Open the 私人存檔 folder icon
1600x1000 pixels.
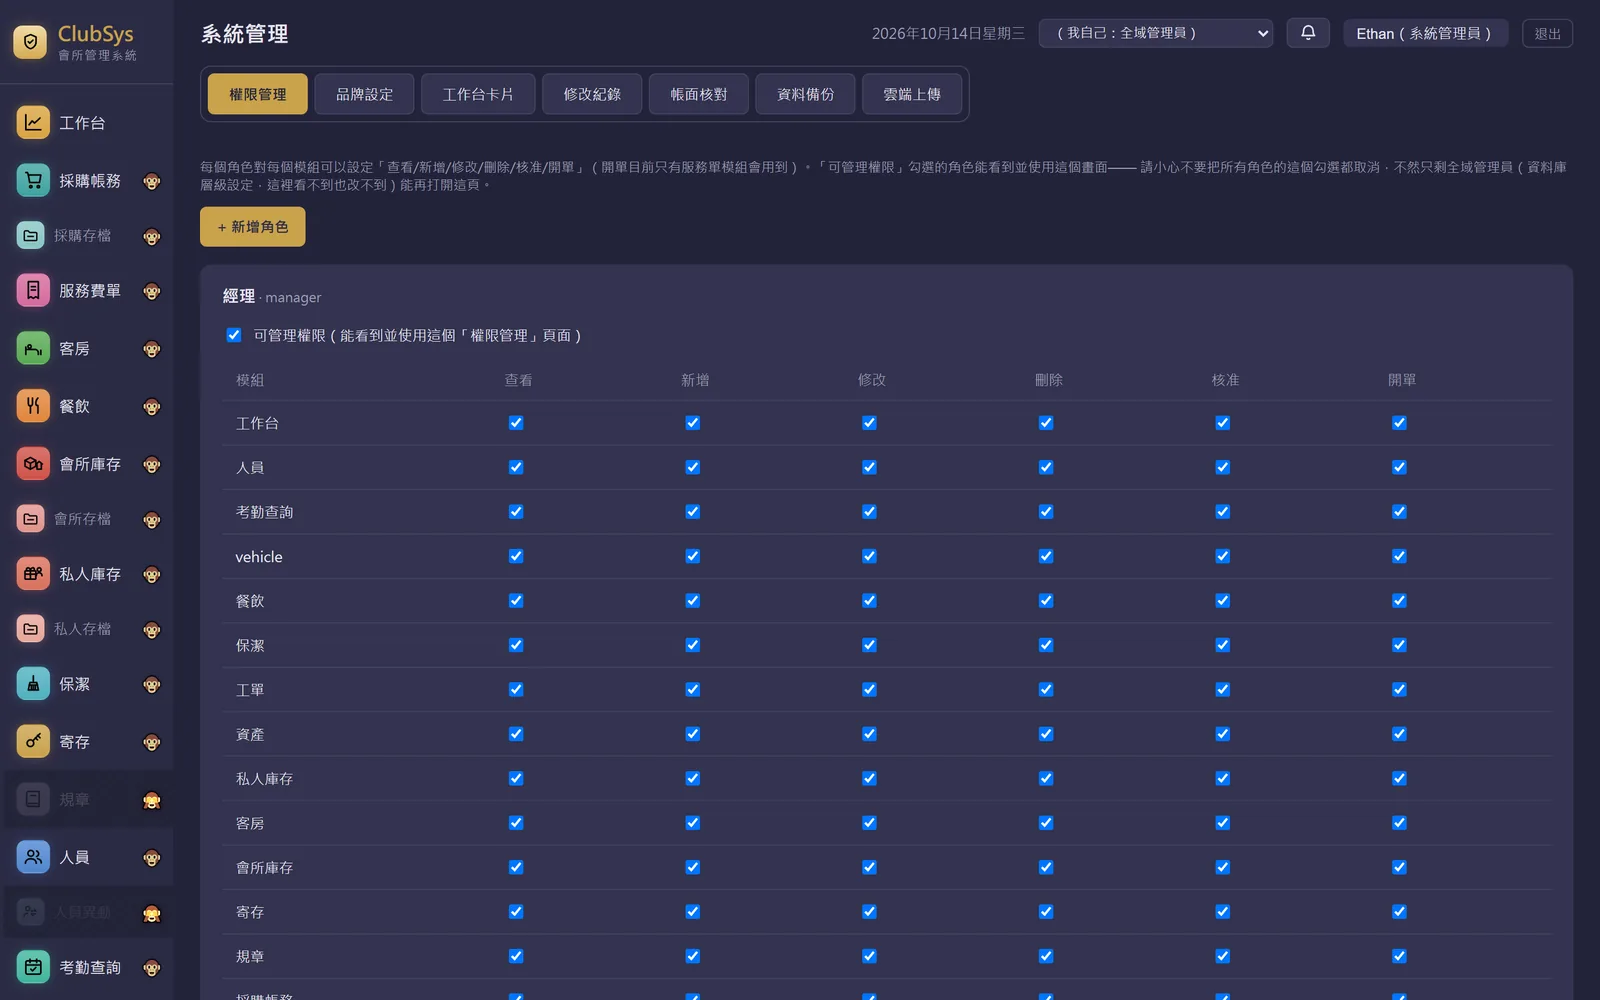[31, 629]
